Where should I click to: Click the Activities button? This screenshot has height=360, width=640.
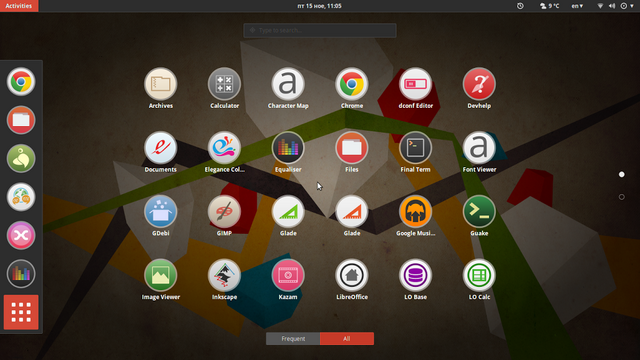pyautogui.click(x=19, y=6)
